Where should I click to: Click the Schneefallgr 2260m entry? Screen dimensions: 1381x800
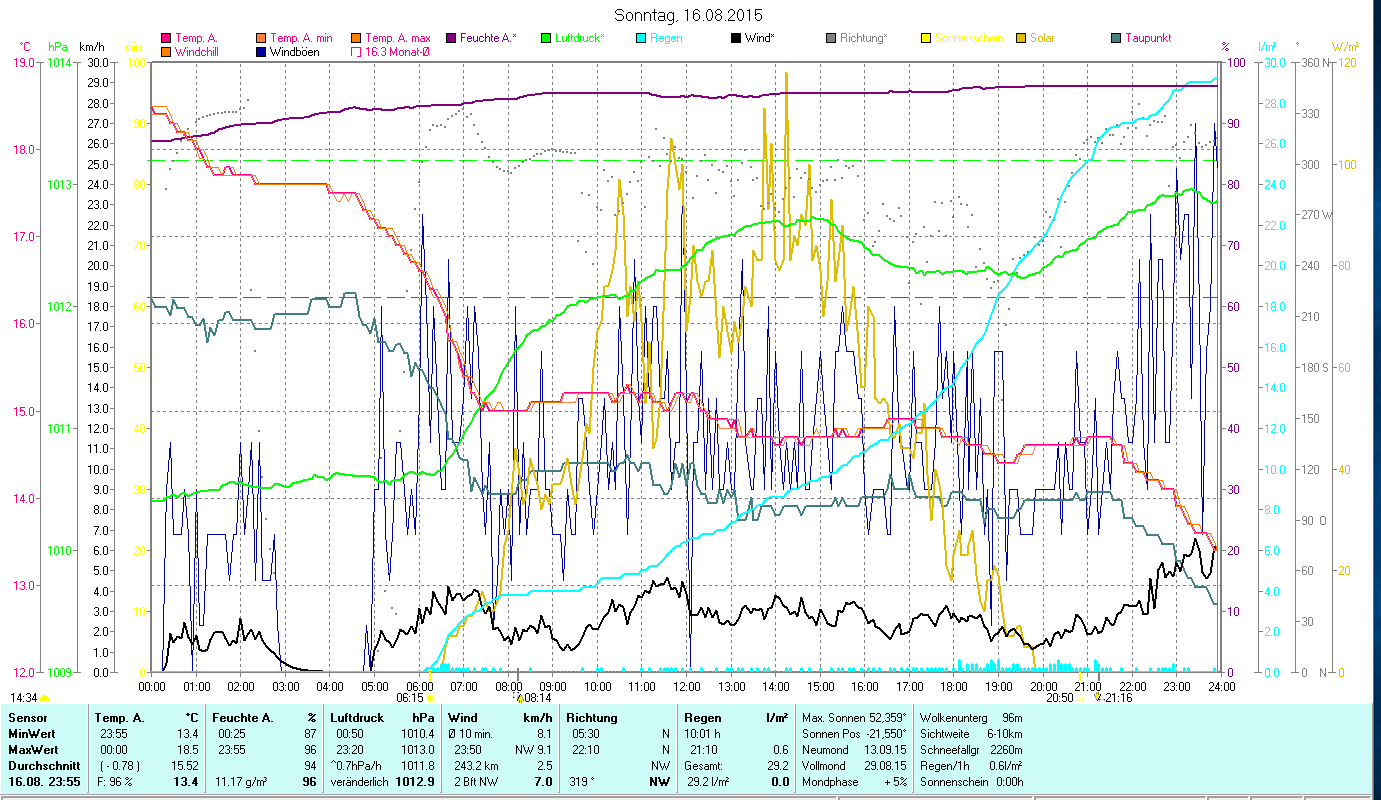pyautogui.click(x=971, y=750)
